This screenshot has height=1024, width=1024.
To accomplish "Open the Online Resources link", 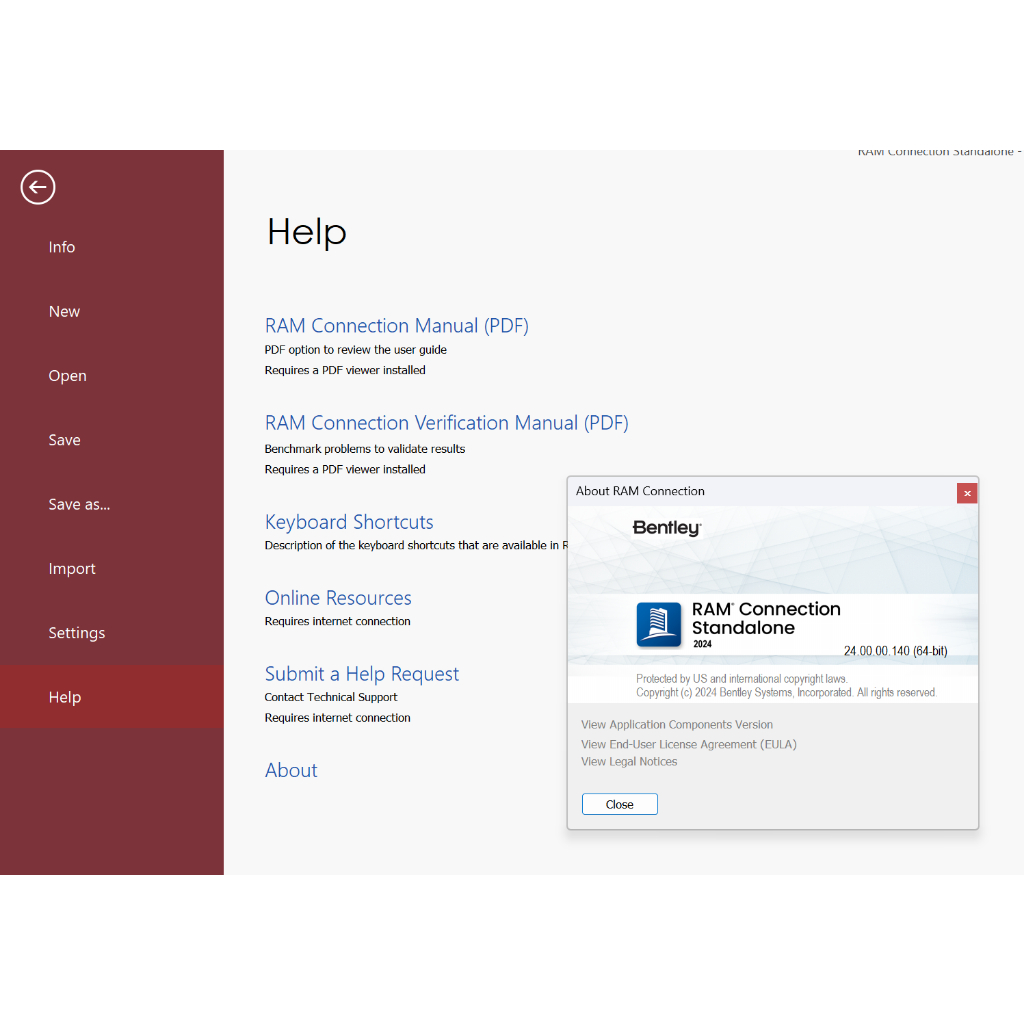I will pyautogui.click(x=338, y=598).
